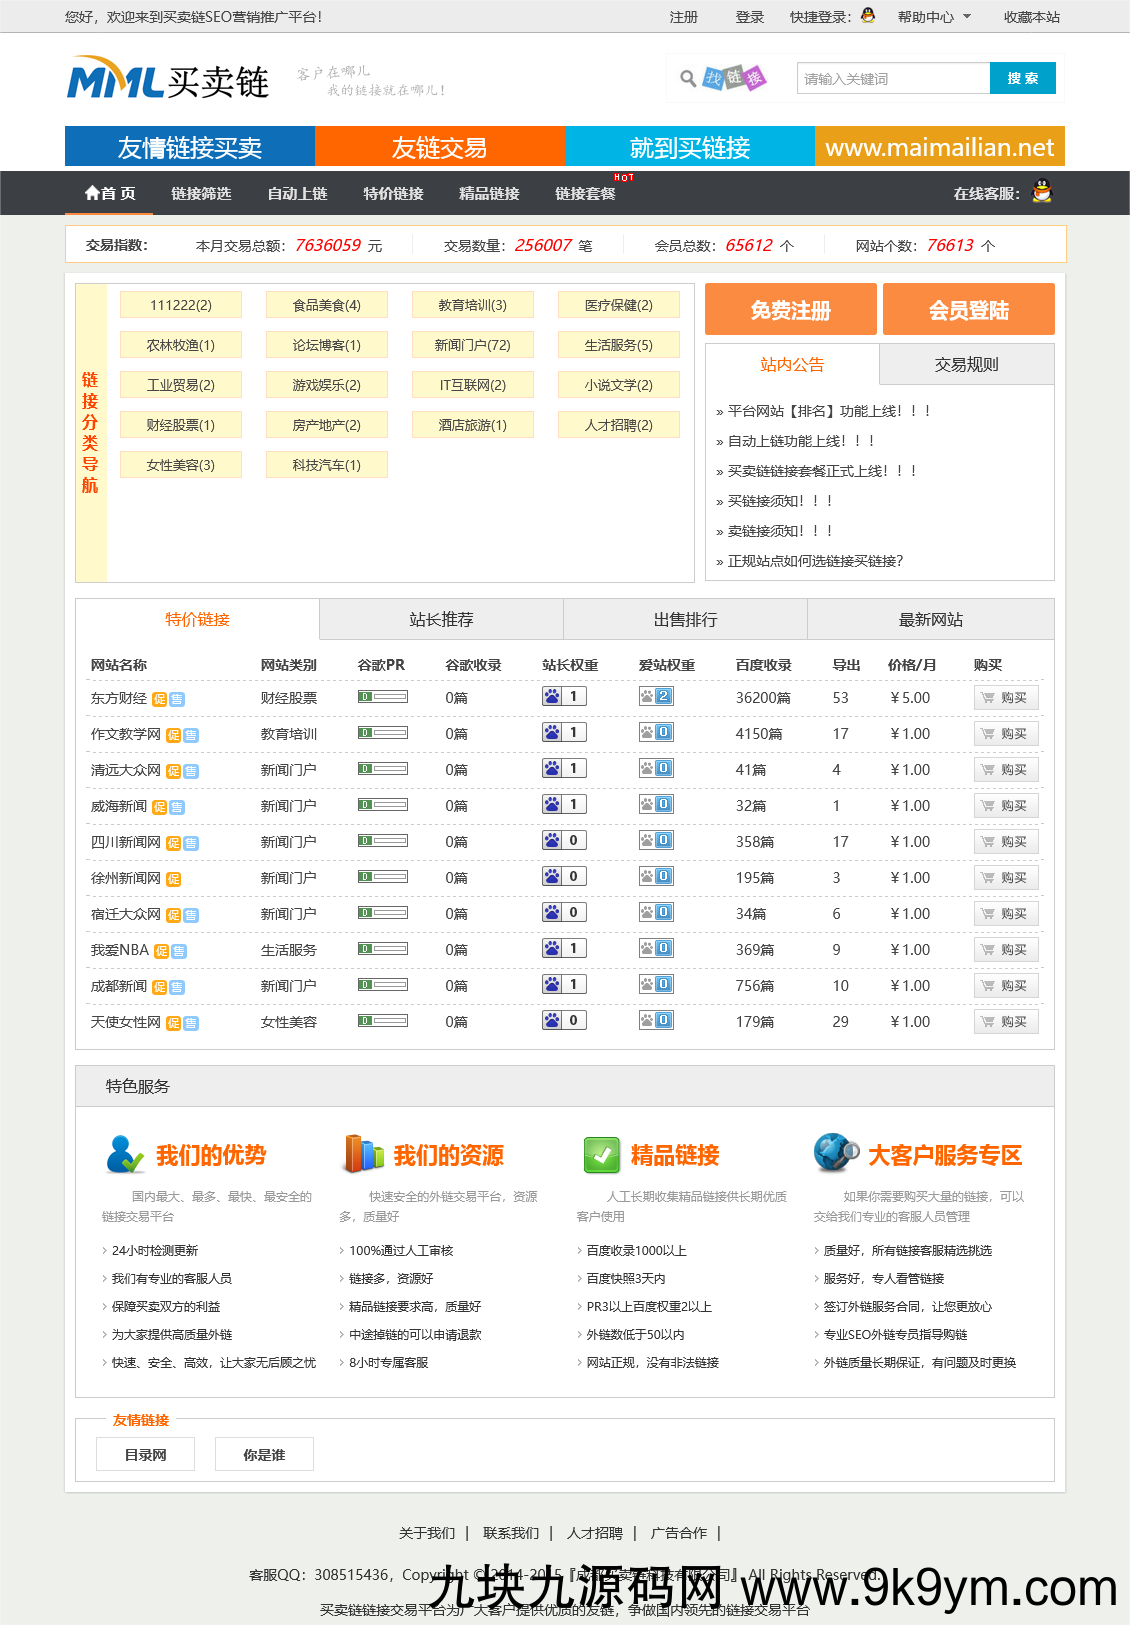1130x1625 pixels.
Task: Click the 首页 home icon in navigation
Action: pyautogui.click(x=92, y=193)
